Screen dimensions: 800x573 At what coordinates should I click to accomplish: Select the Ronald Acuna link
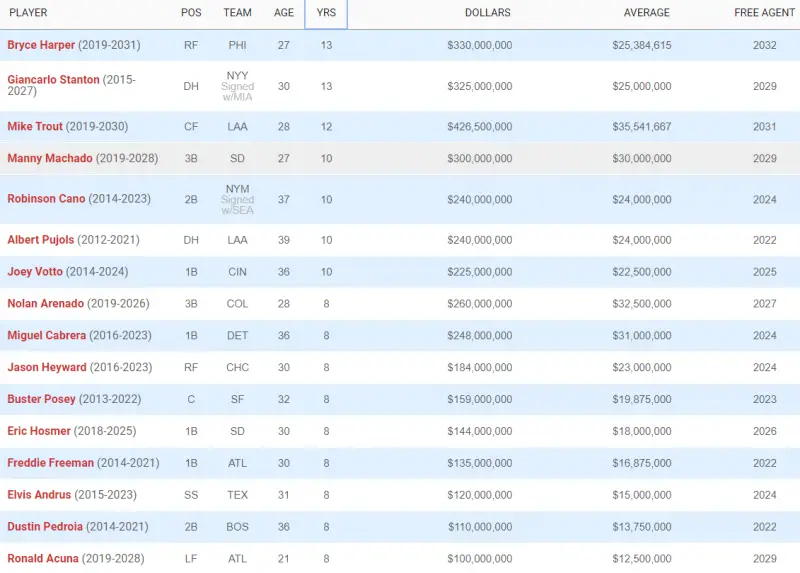click(45, 558)
